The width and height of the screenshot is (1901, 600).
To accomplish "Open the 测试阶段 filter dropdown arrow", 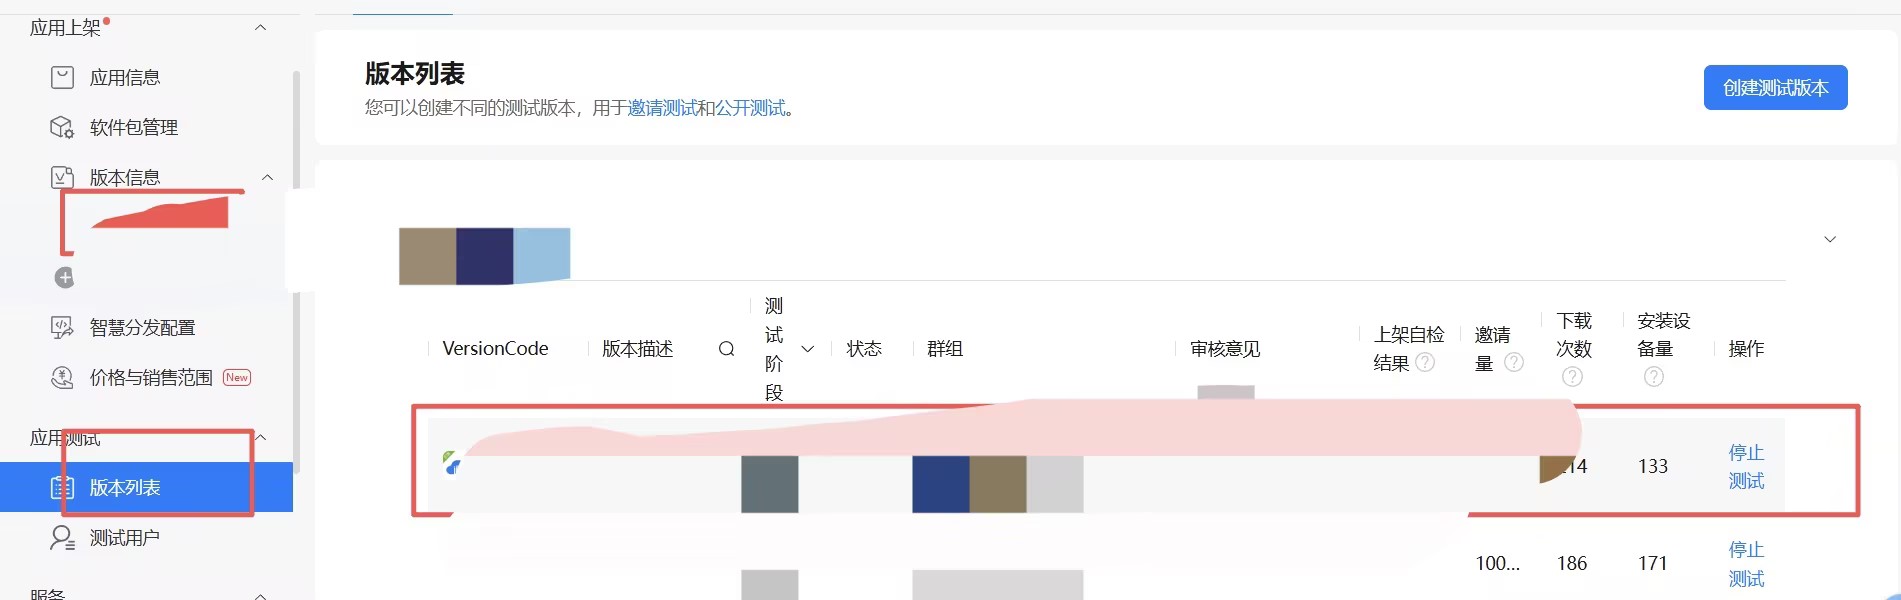I will click(808, 349).
